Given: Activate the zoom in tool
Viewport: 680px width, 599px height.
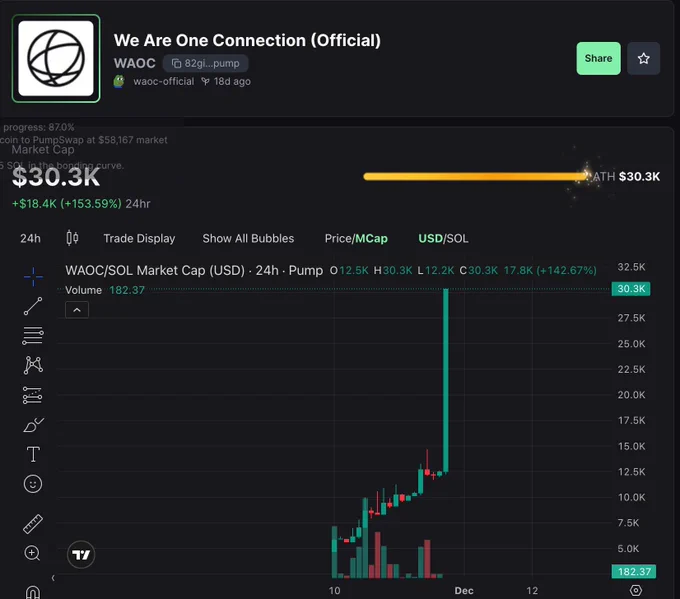Looking at the screenshot, I should [x=33, y=553].
